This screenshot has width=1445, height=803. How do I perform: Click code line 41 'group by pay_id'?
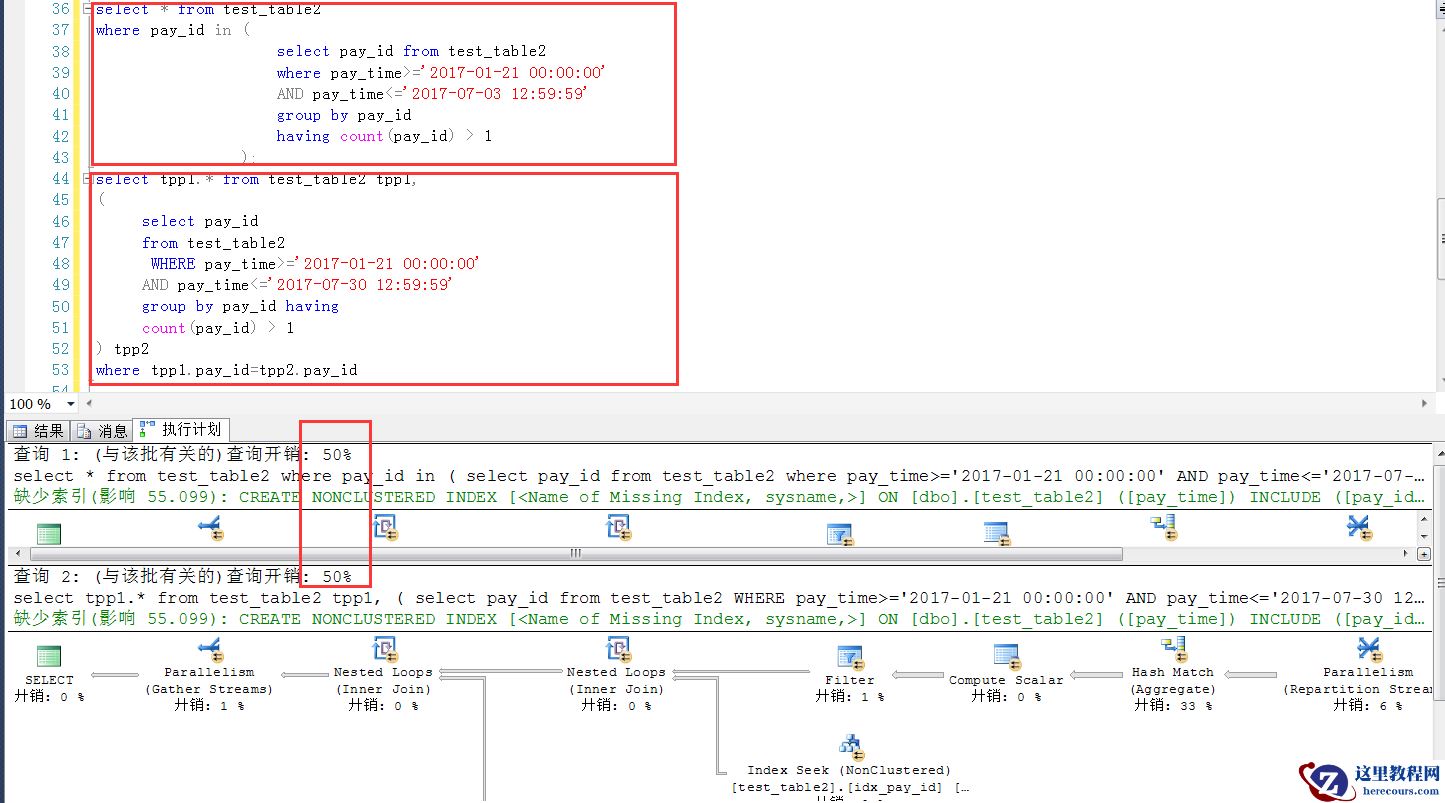point(344,115)
